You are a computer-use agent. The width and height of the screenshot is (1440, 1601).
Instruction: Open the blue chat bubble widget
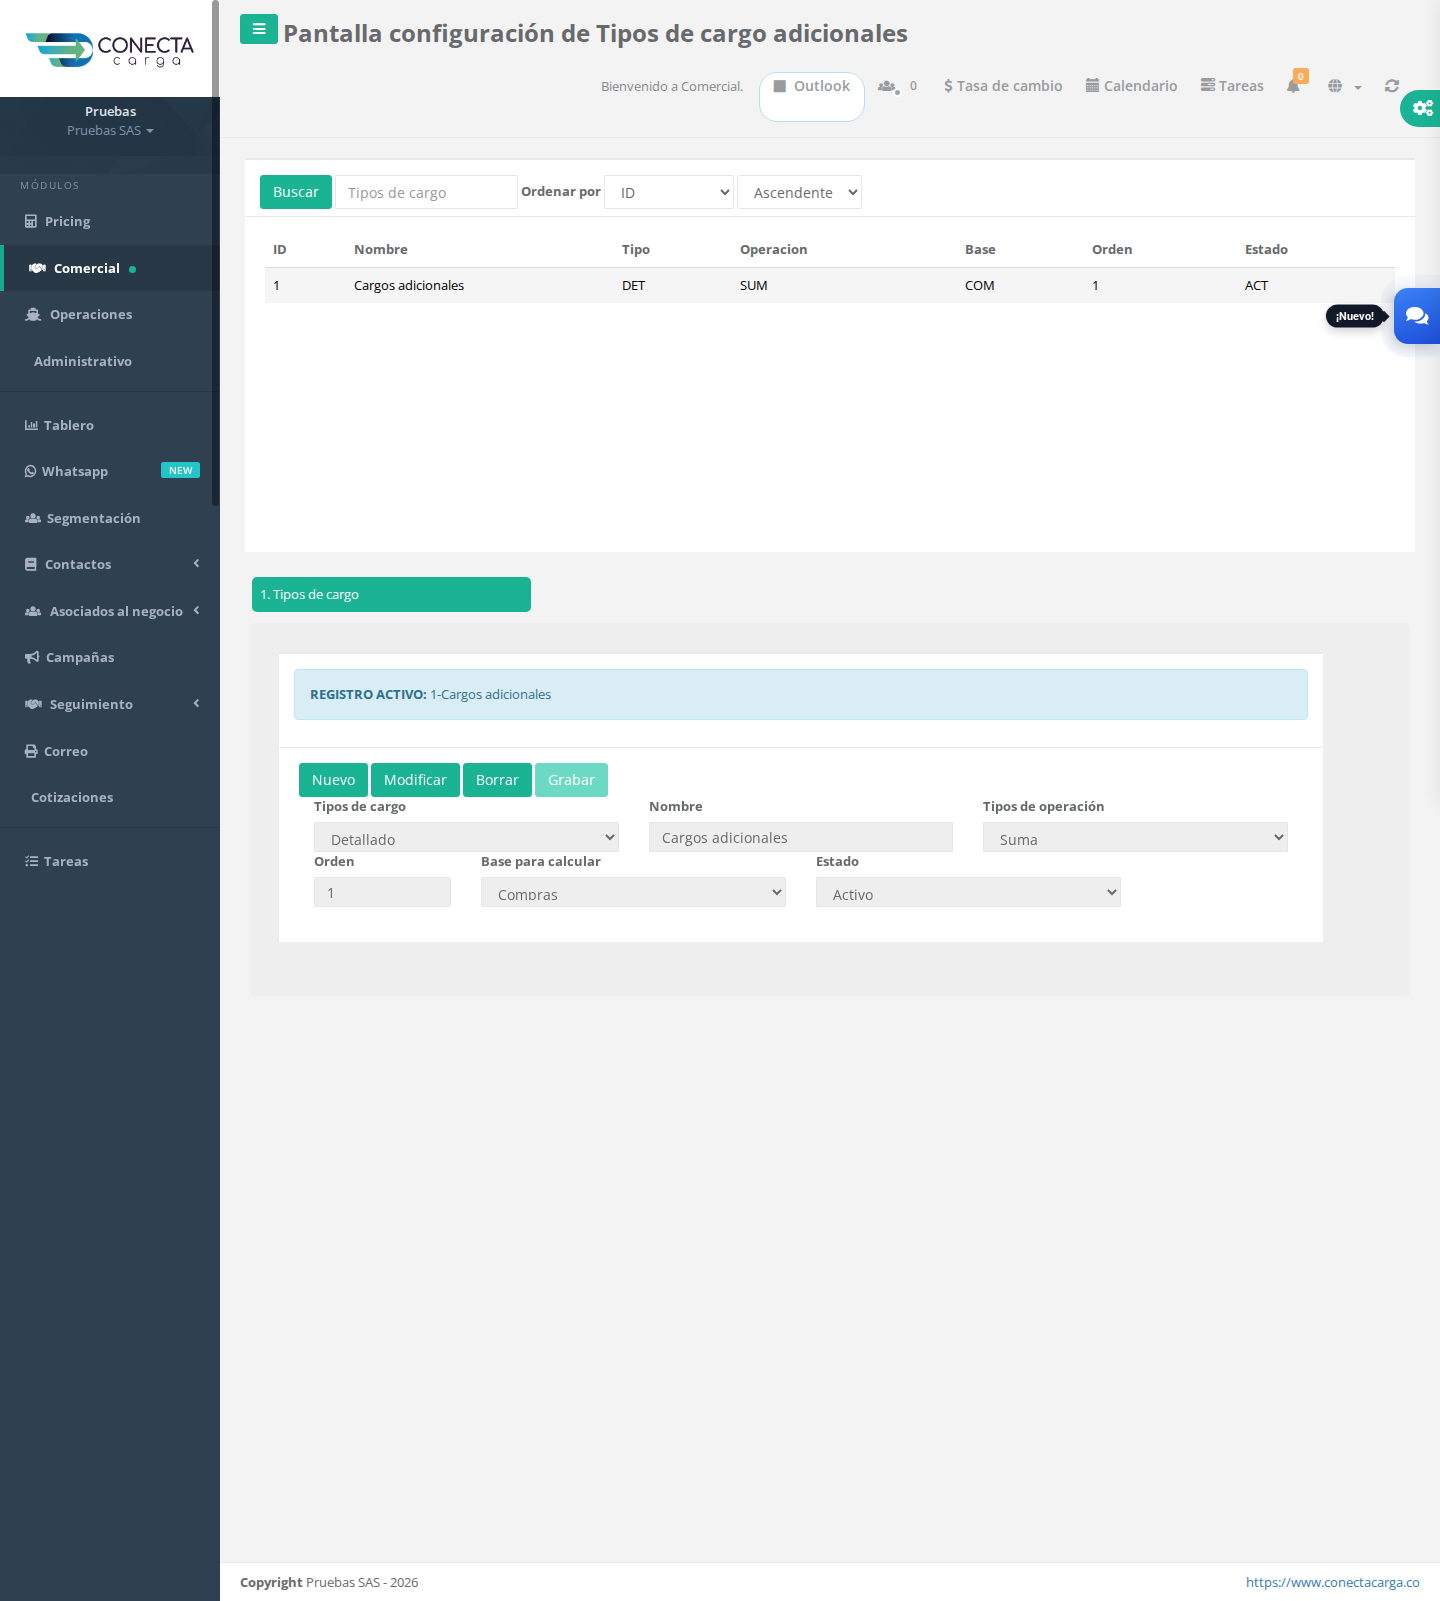pos(1417,316)
